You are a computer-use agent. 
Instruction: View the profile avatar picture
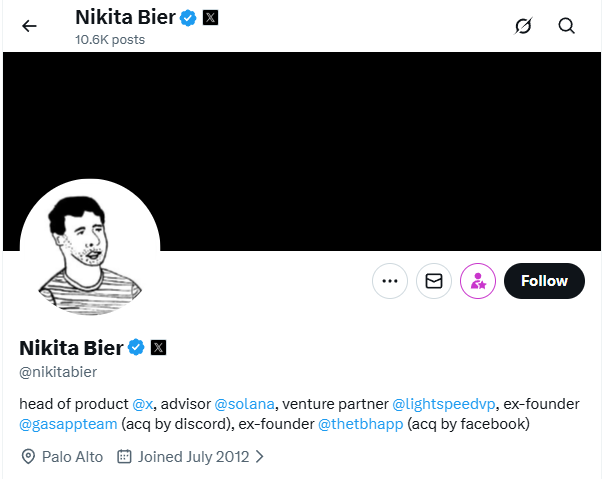point(90,248)
